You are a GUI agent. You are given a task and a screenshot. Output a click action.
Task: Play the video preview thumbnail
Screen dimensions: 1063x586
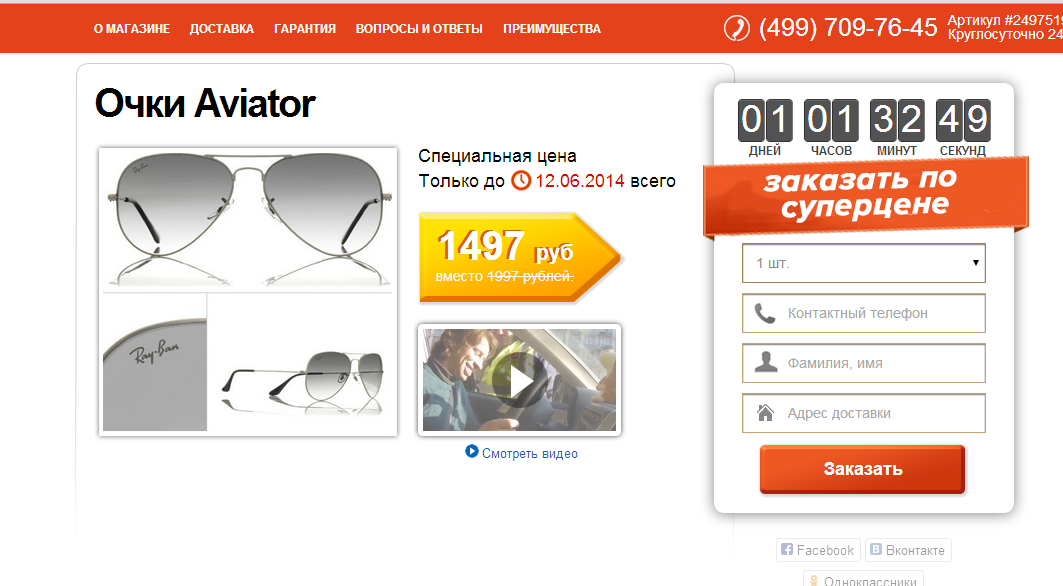click(519, 380)
